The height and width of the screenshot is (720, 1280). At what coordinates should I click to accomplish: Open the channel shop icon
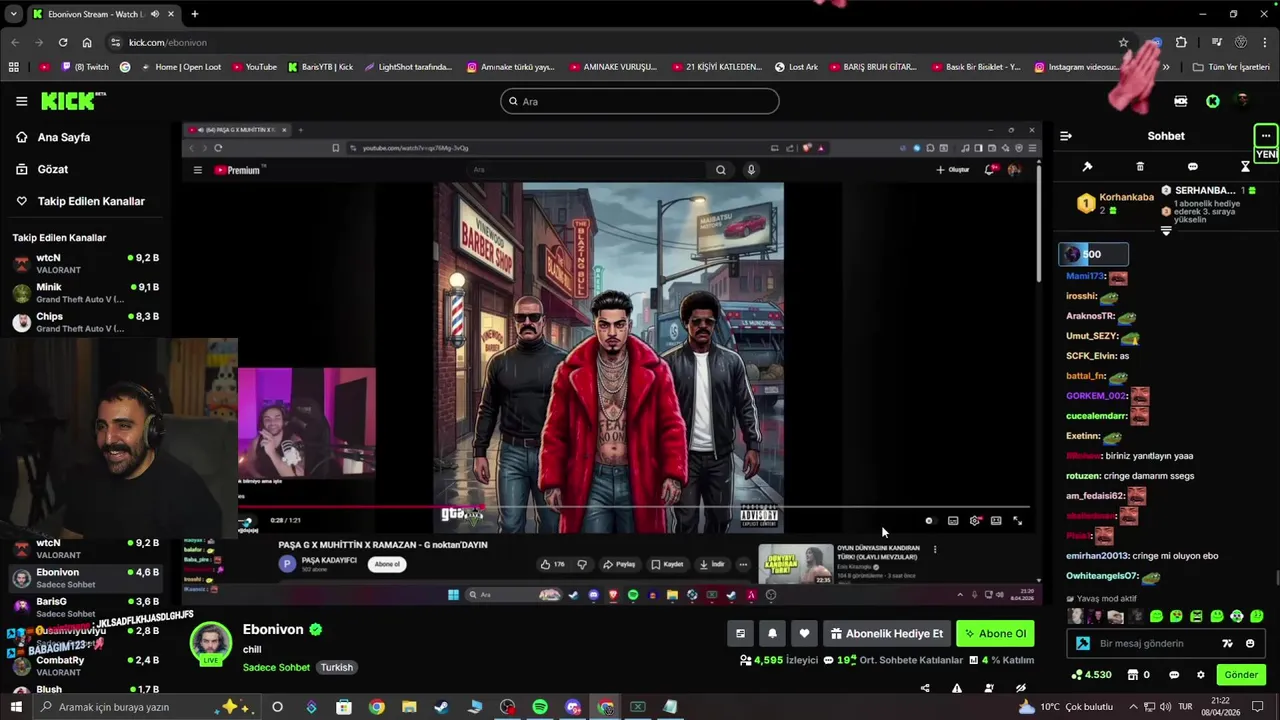click(1132, 675)
